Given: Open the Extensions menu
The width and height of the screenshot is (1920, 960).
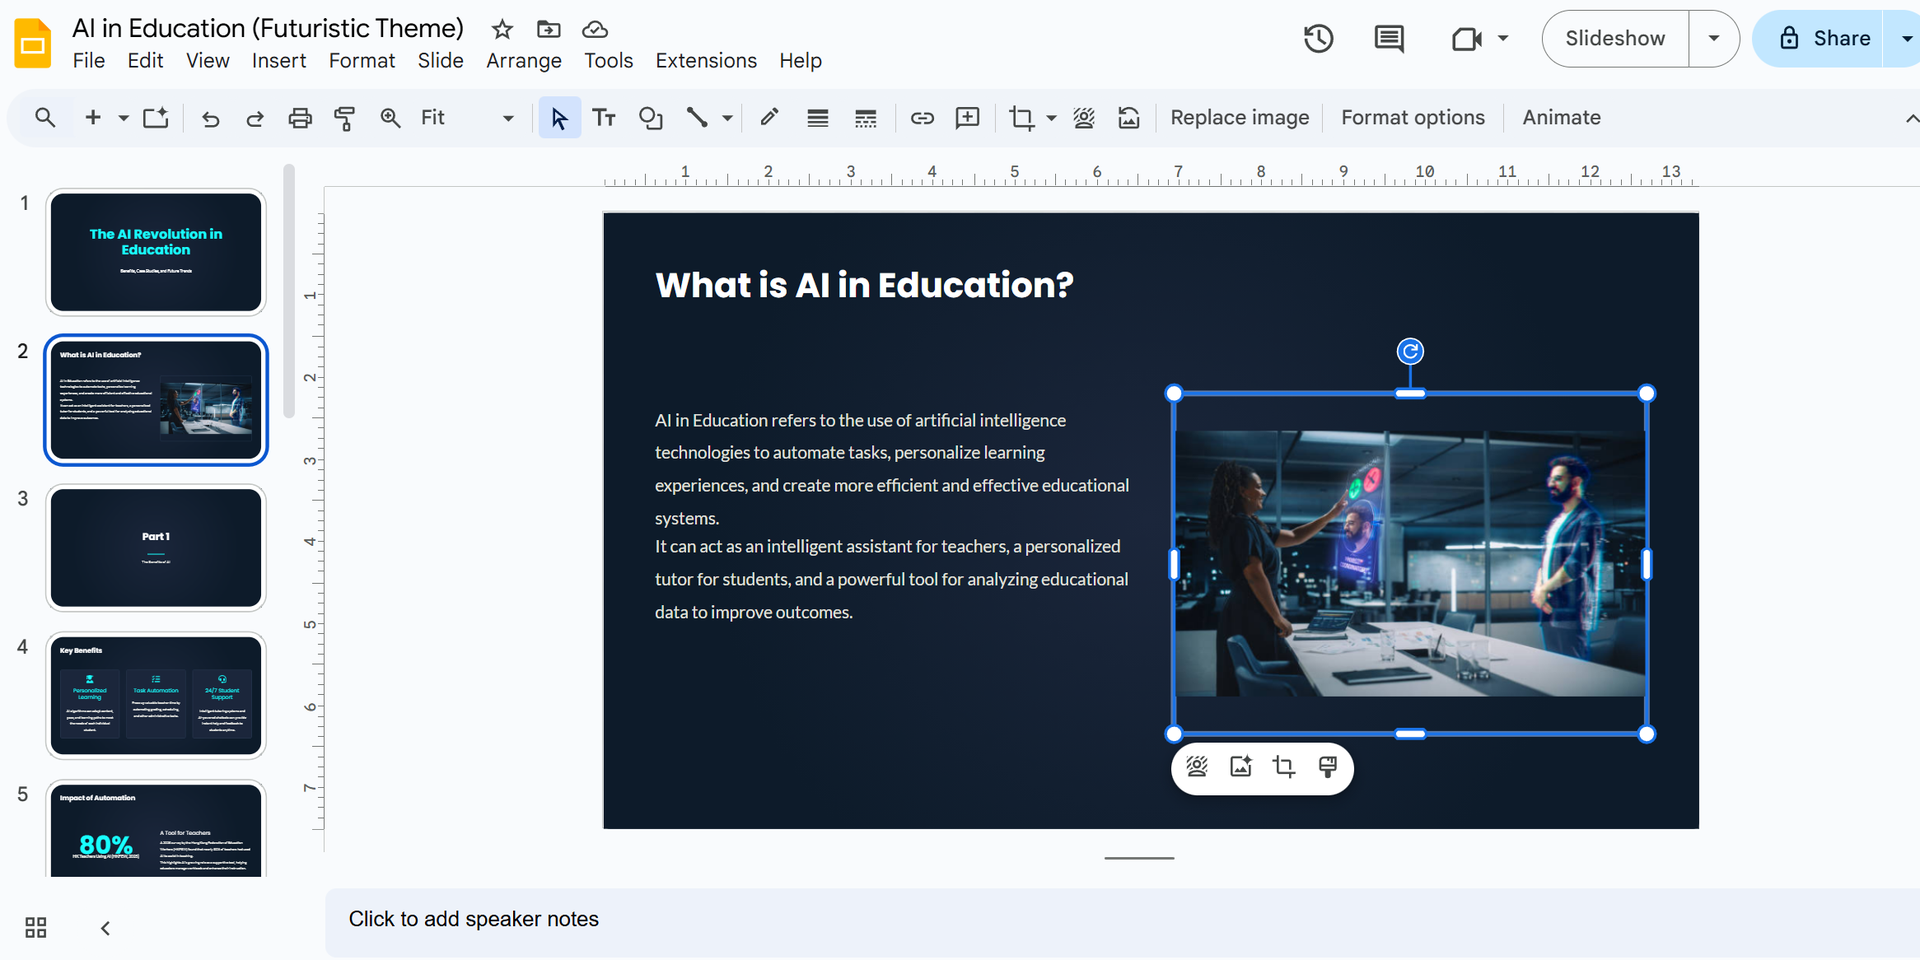Looking at the screenshot, I should (706, 61).
